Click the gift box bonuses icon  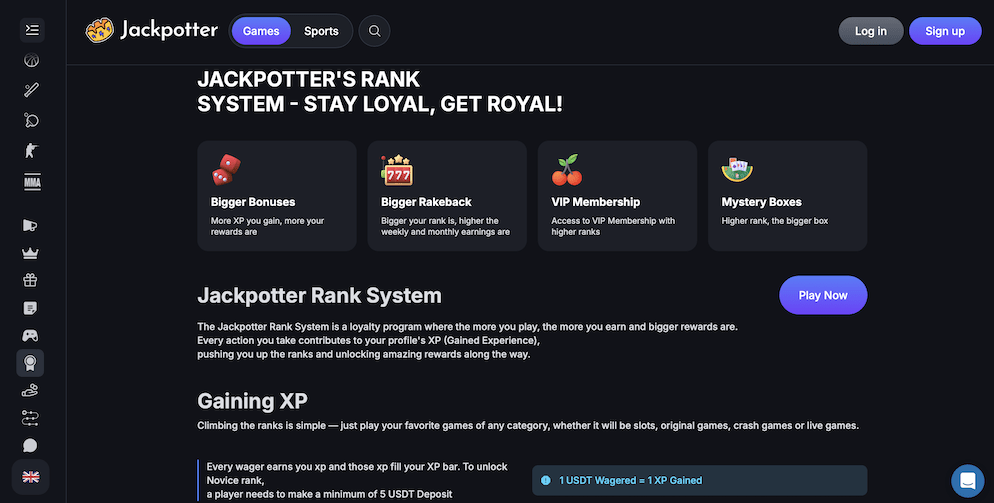[x=31, y=280]
